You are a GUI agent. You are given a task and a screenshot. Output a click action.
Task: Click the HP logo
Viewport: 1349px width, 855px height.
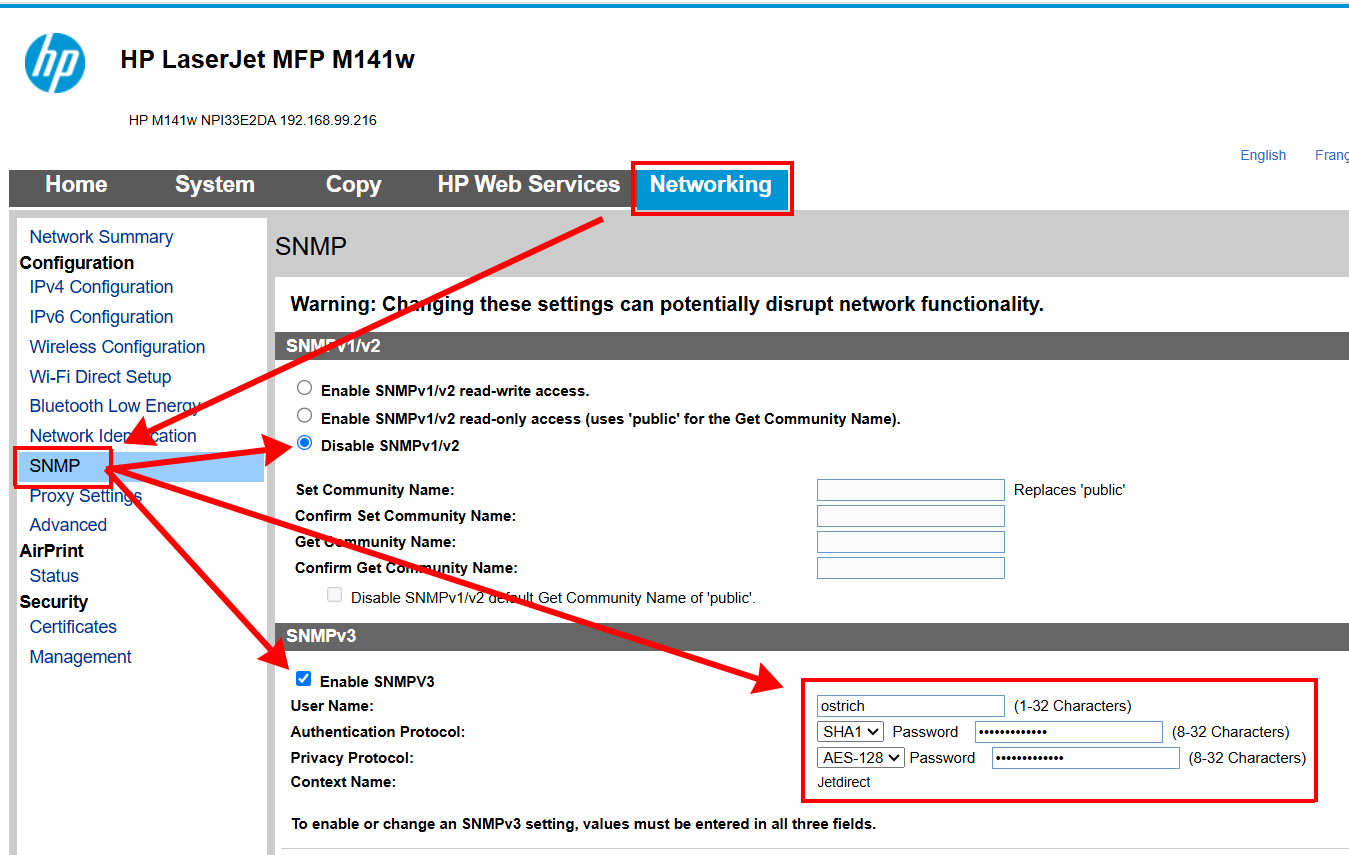pyautogui.click(x=55, y=62)
